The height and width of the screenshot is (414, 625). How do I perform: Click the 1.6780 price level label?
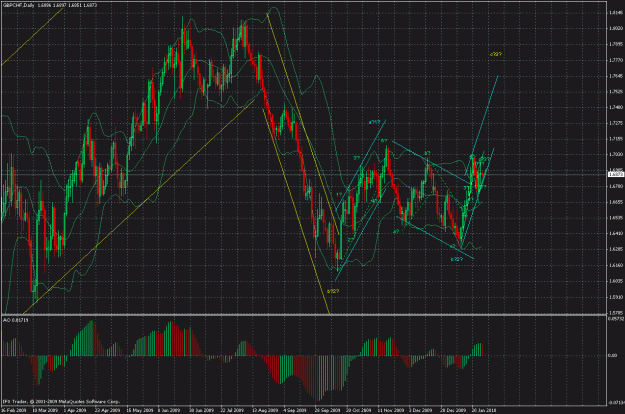(615, 186)
